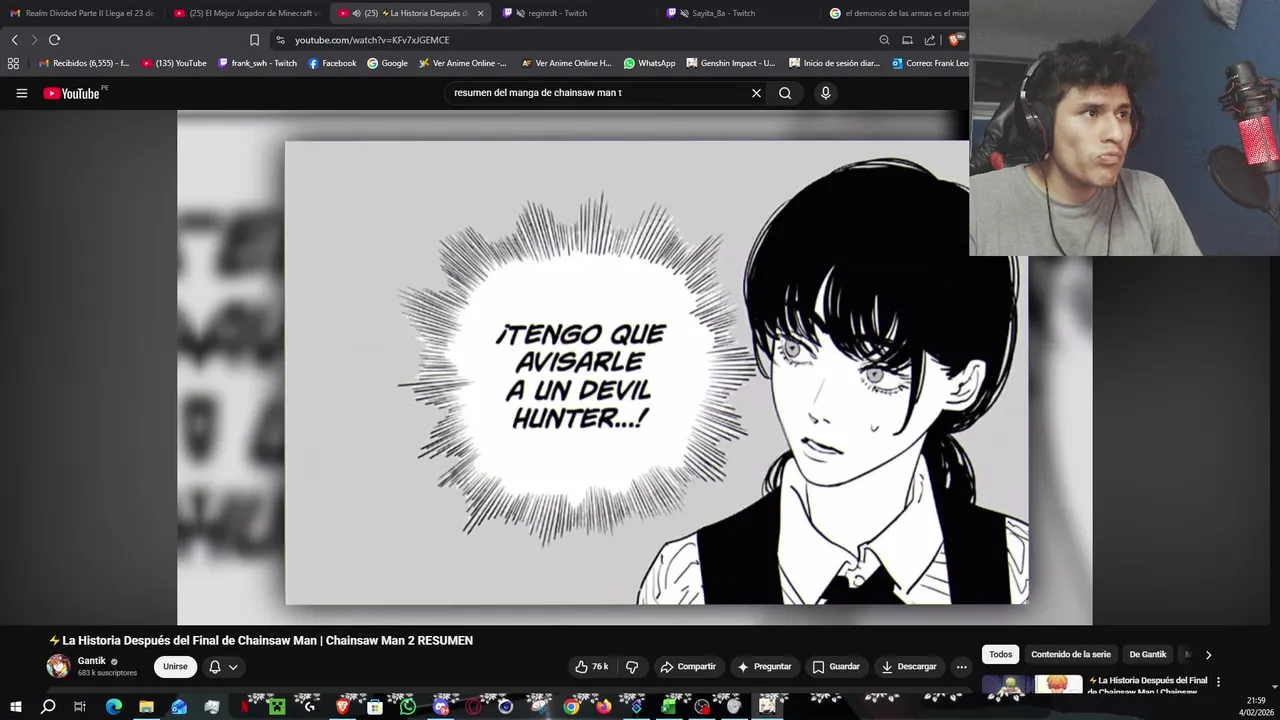The width and height of the screenshot is (1280, 720).
Task: Launch Microsoft Edge from the taskbar
Action: click(113, 707)
